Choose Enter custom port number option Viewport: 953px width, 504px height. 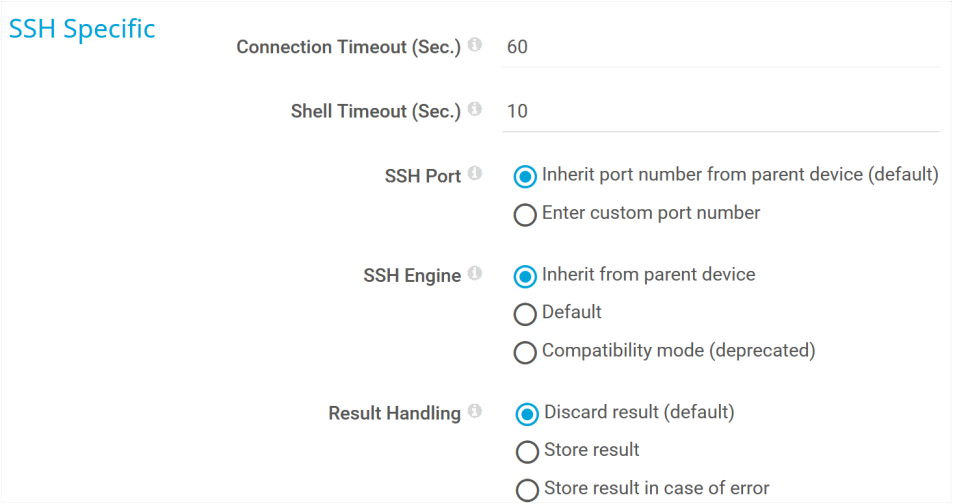[x=525, y=215]
